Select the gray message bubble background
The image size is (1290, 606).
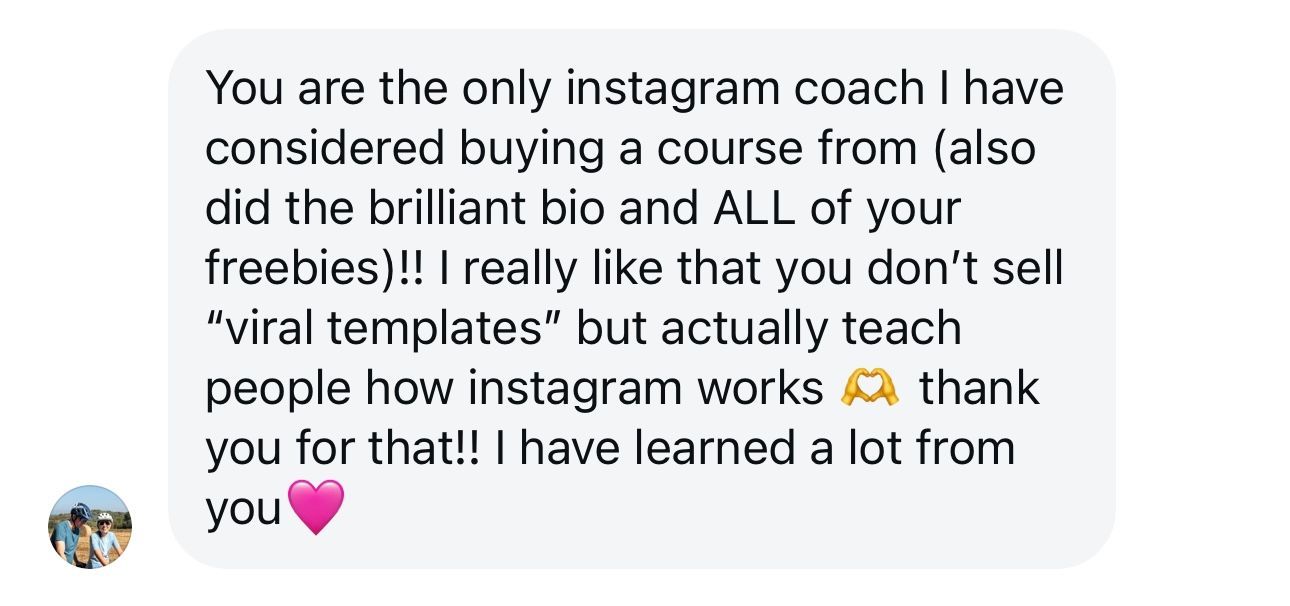coord(641,299)
